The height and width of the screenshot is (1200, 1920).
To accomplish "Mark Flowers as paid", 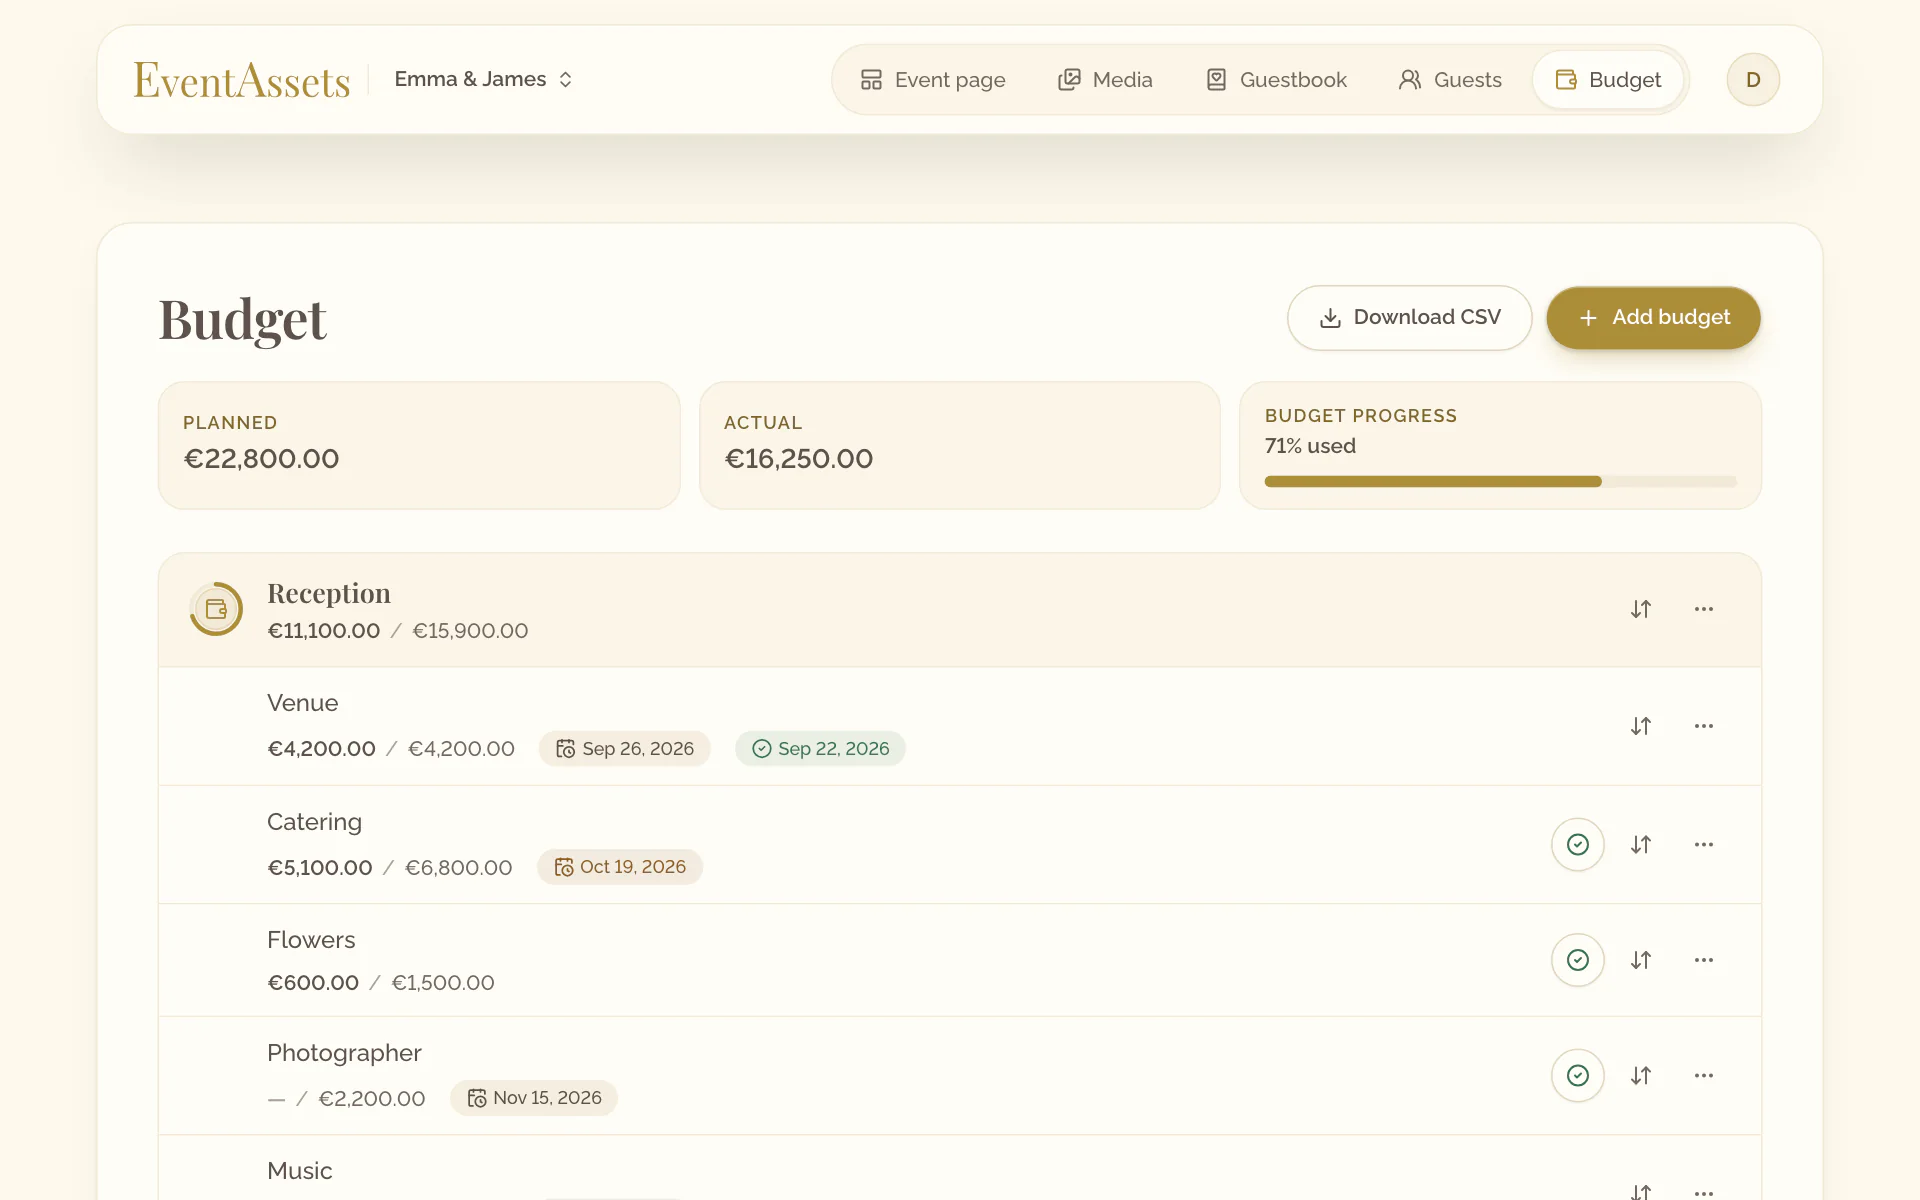I will click(1578, 960).
